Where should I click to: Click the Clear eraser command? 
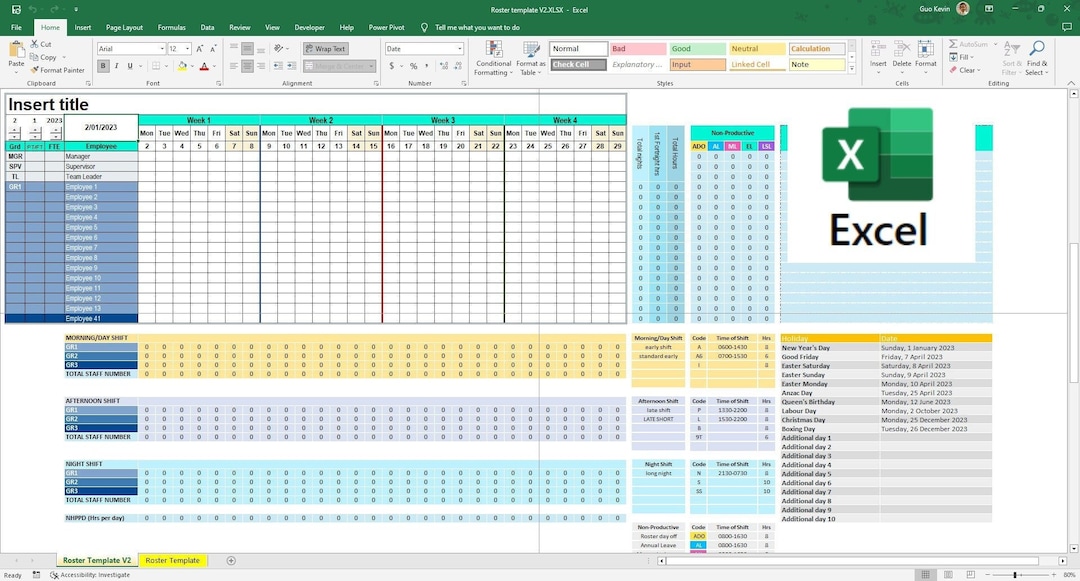coord(963,70)
